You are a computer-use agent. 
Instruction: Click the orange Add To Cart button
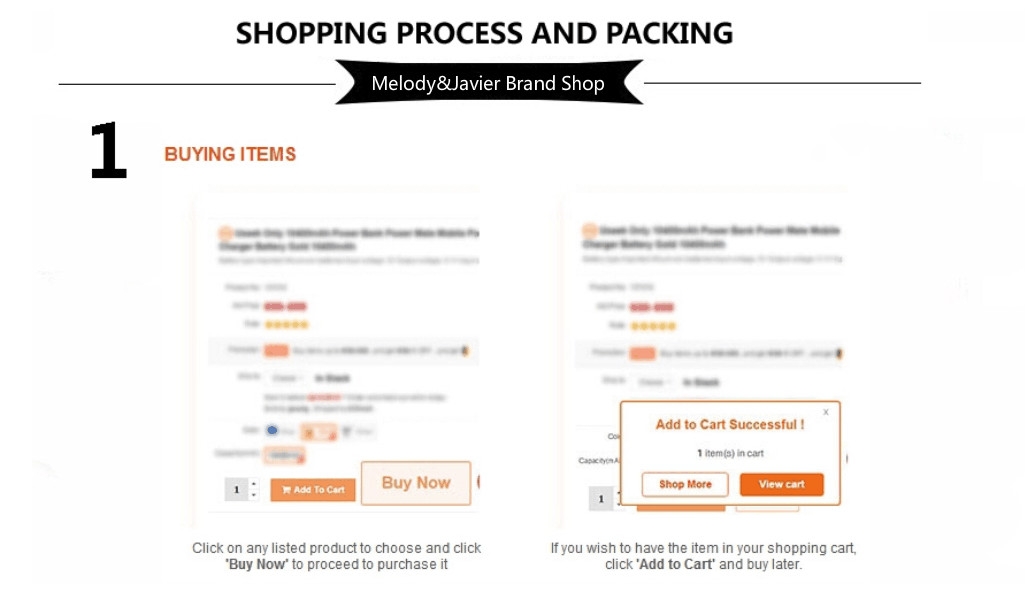tap(312, 489)
